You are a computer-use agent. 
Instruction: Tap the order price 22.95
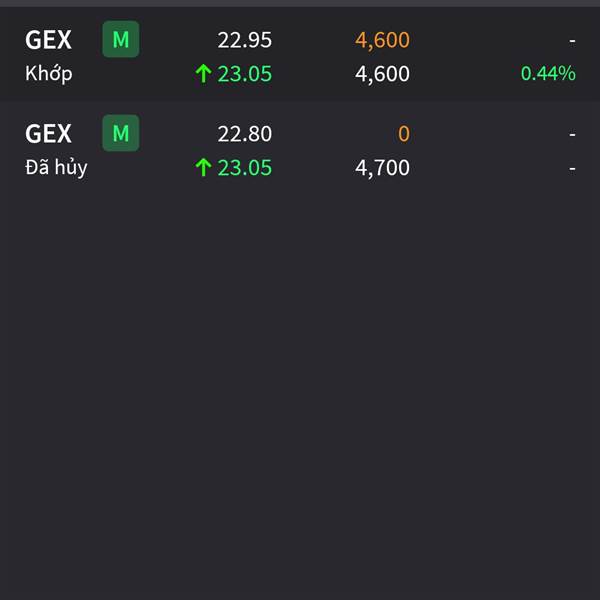245,40
